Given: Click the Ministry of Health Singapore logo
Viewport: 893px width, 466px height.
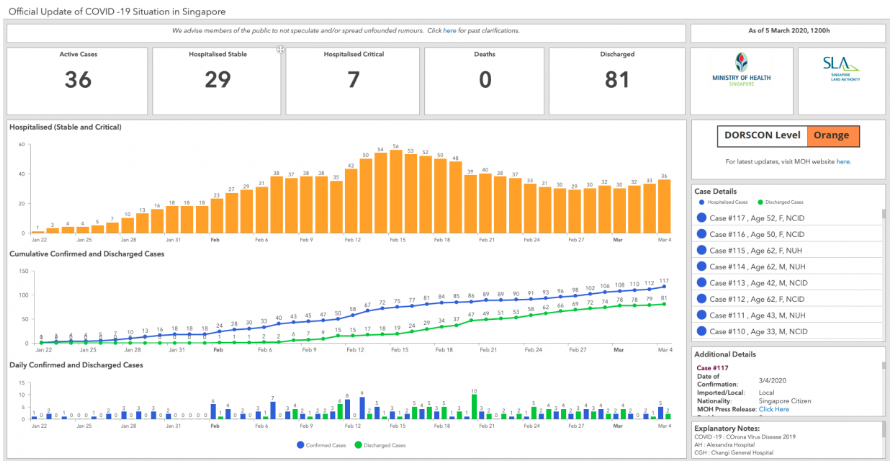Looking at the screenshot, I should 741,70.
